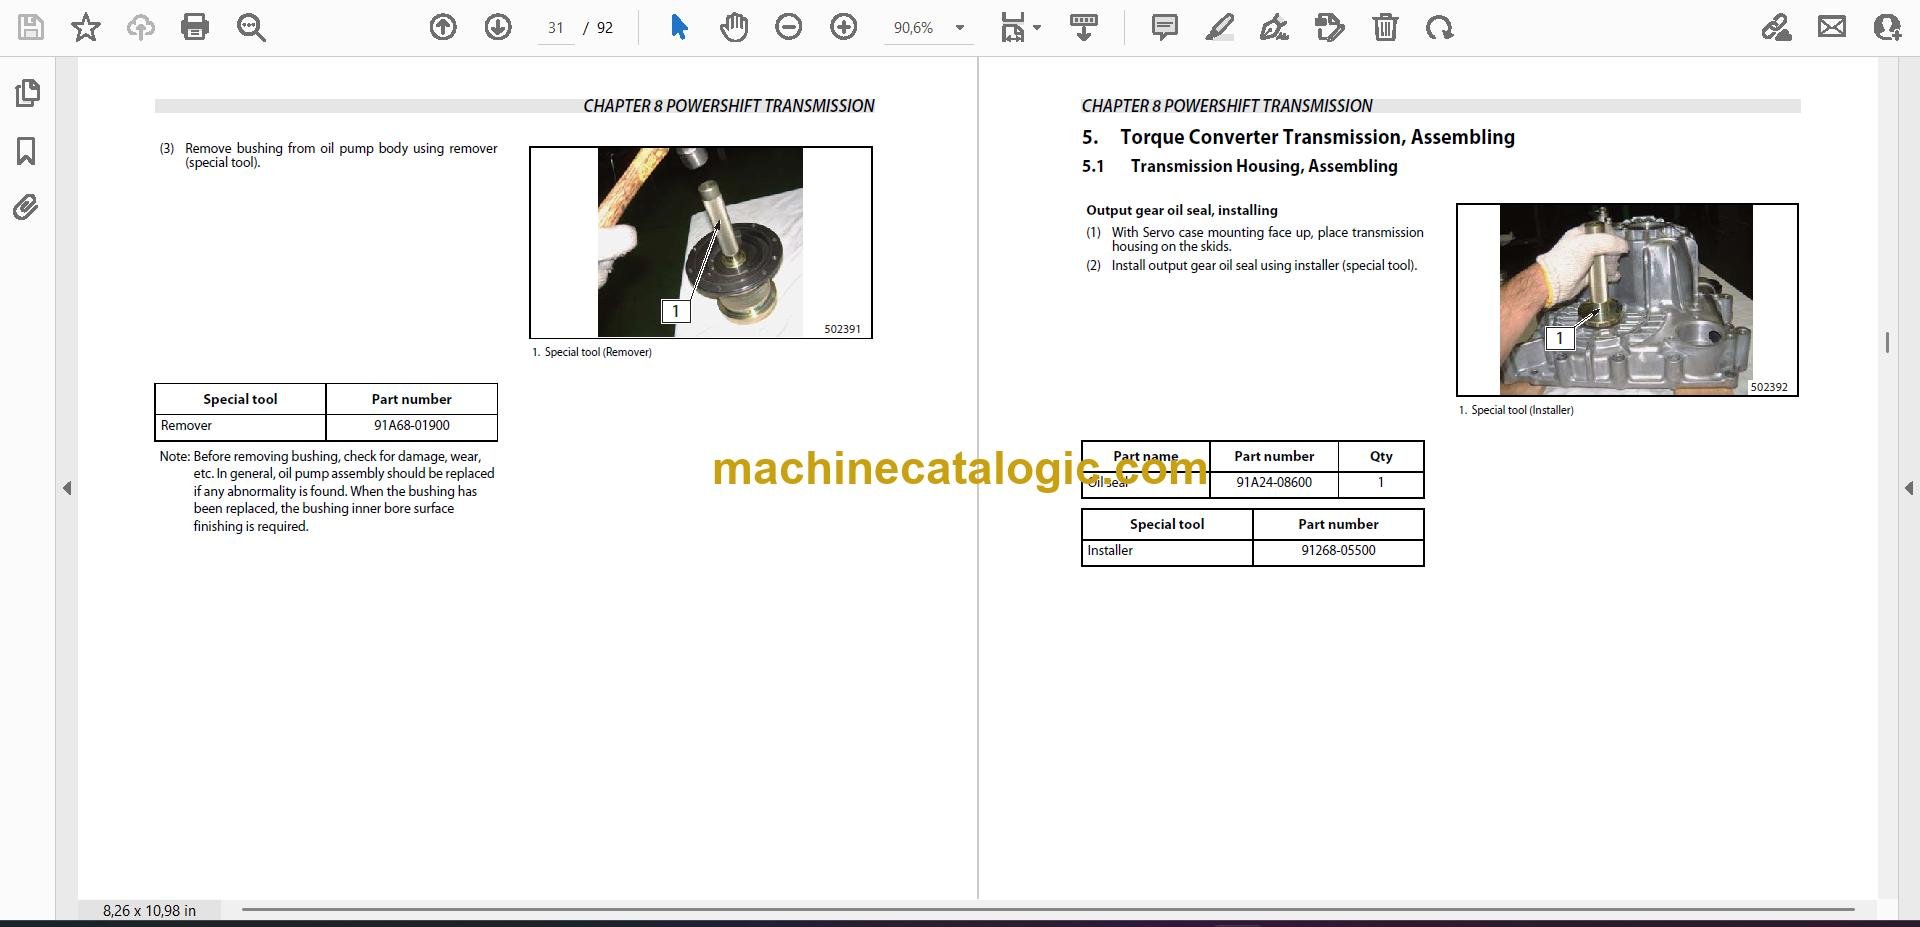Image resolution: width=1920 pixels, height=927 pixels.
Task: Zoom in with plus button
Action: click(844, 27)
